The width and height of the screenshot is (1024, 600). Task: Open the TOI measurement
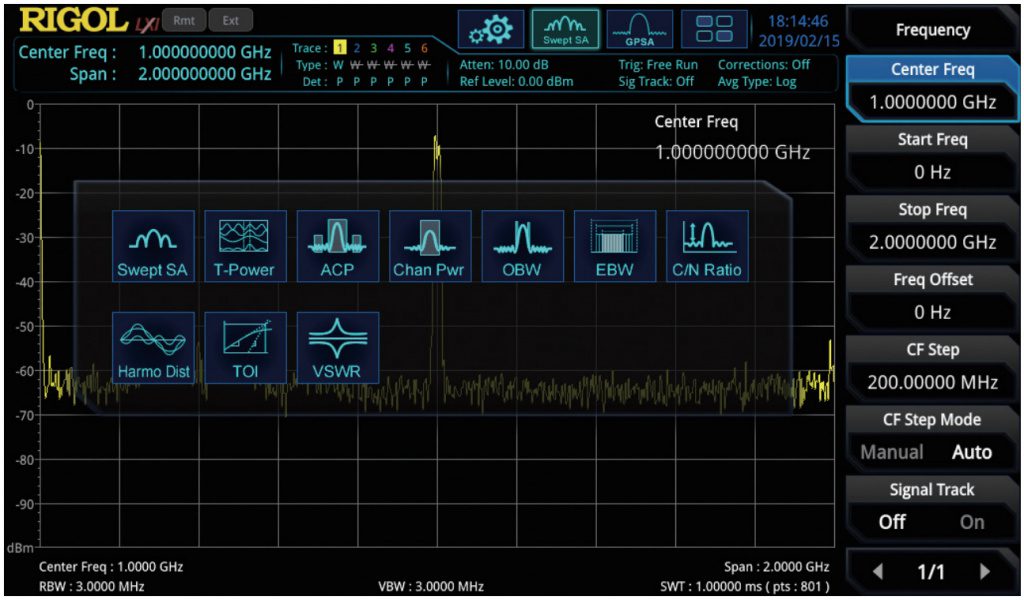coord(245,348)
